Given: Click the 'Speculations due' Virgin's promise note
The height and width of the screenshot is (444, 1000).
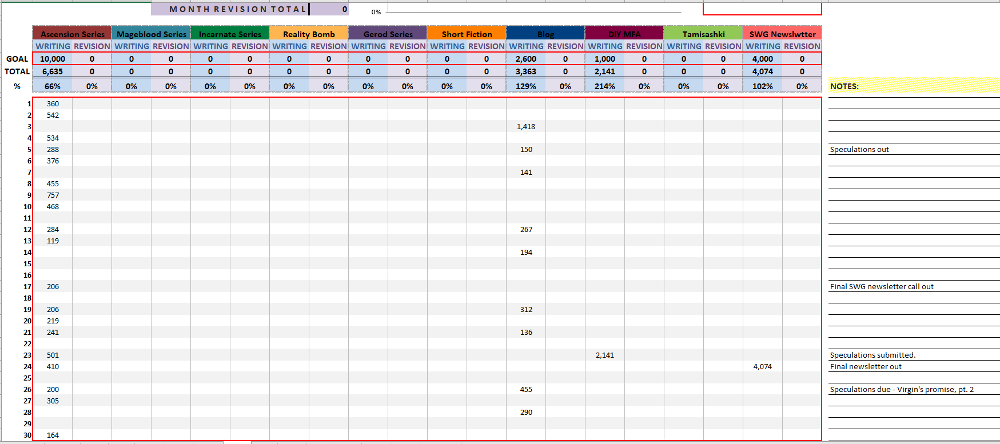Looking at the screenshot, I should [x=901, y=389].
